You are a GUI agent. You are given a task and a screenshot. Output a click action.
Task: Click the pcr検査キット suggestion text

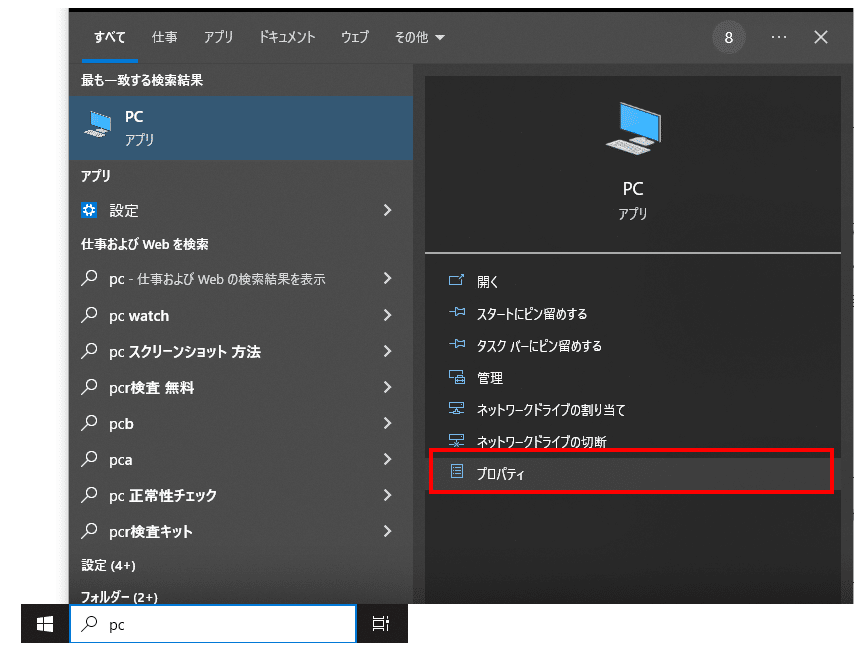click(151, 532)
